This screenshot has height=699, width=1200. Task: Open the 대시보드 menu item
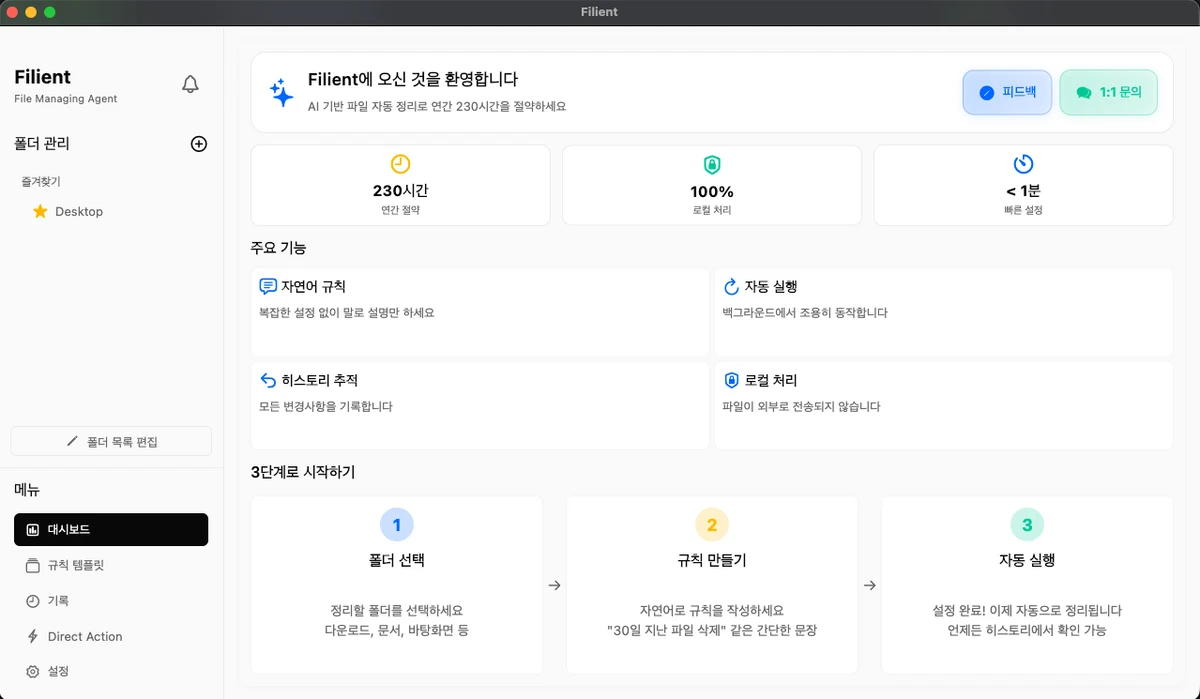click(111, 530)
